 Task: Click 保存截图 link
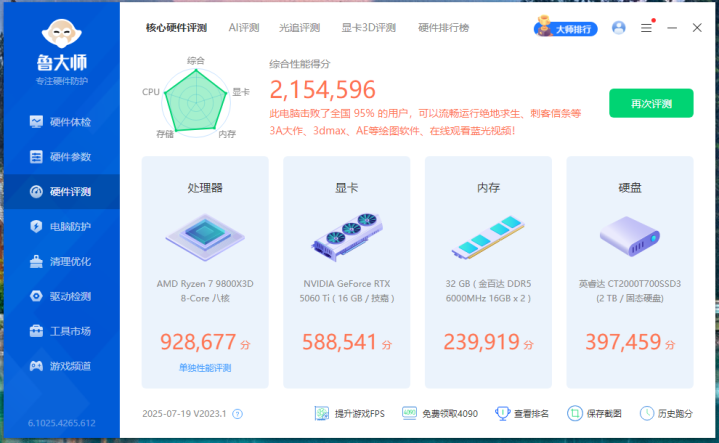point(594,414)
